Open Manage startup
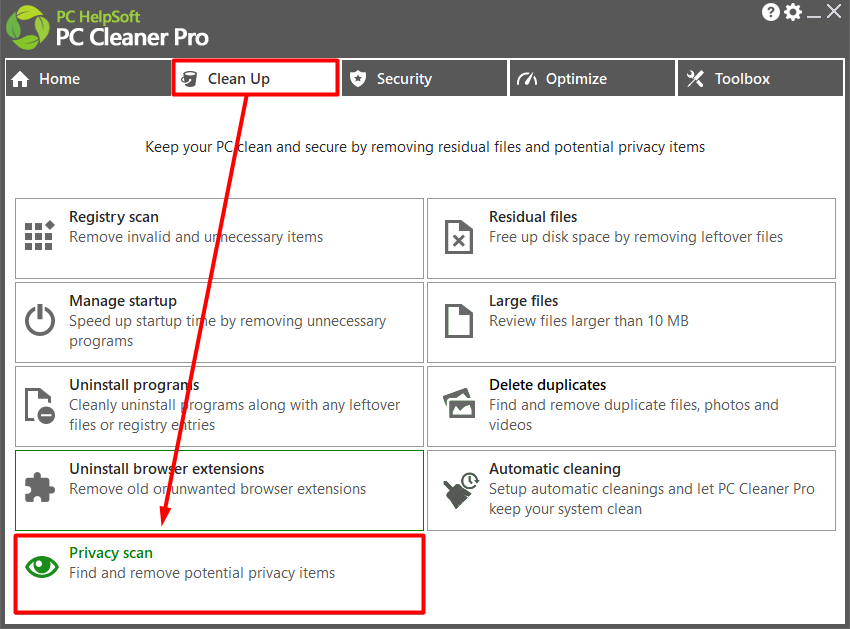This screenshot has width=850, height=629. 220,323
